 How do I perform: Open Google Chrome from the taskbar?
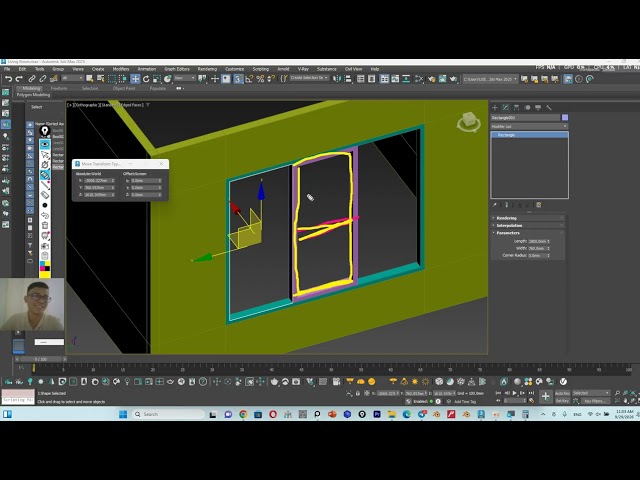(x=243, y=414)
